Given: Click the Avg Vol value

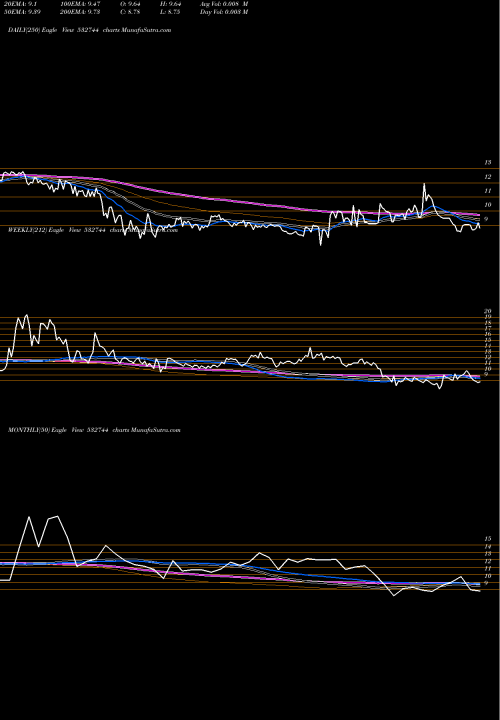Looking at the screenshot, I should click(x=224, y=4).
